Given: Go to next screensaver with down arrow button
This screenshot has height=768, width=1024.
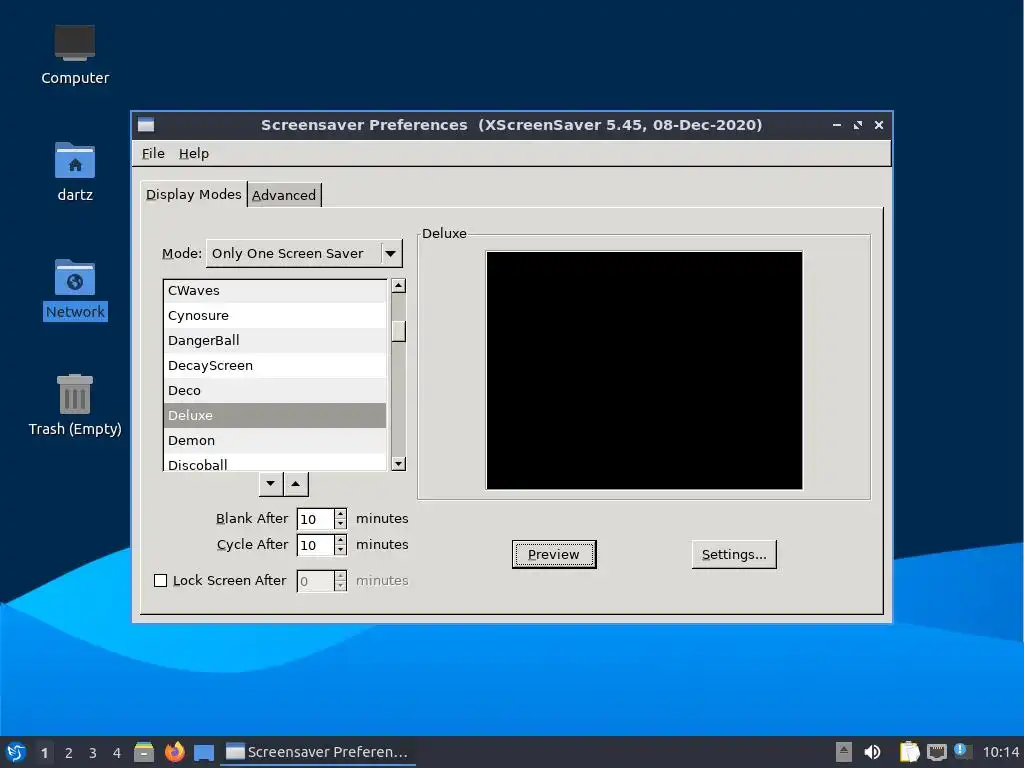Looking at the screenshot, I should point(270,484).
